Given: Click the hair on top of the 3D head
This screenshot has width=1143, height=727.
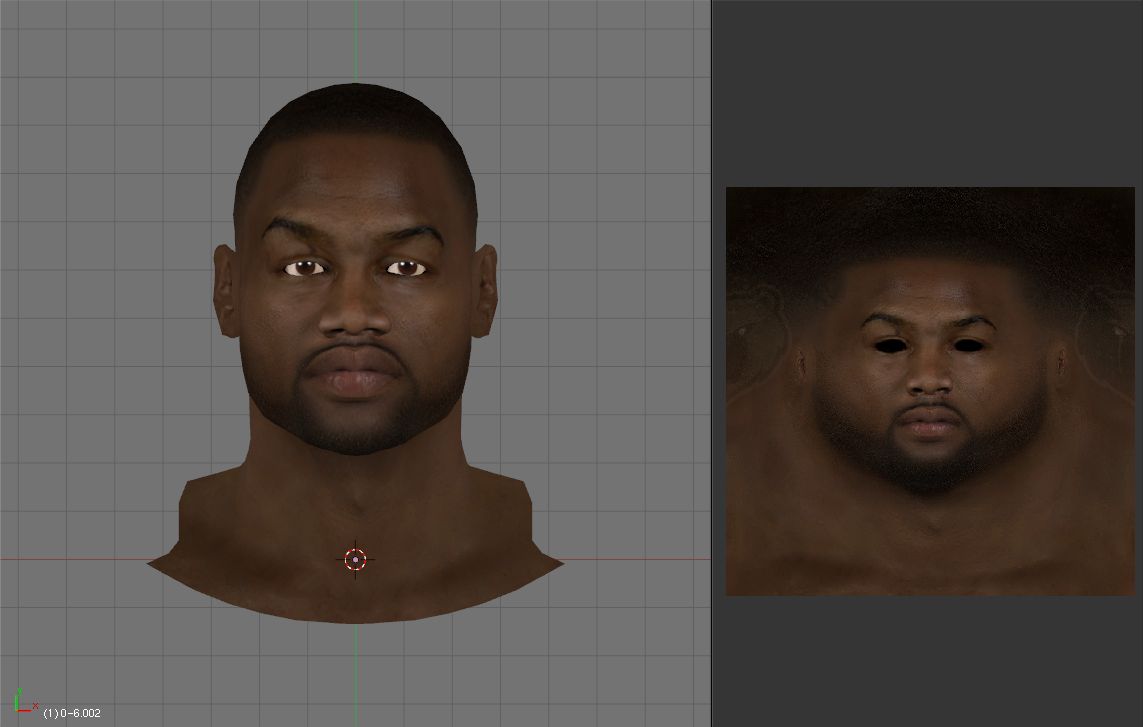Looking at the screenshot, I should coord(355,110).
